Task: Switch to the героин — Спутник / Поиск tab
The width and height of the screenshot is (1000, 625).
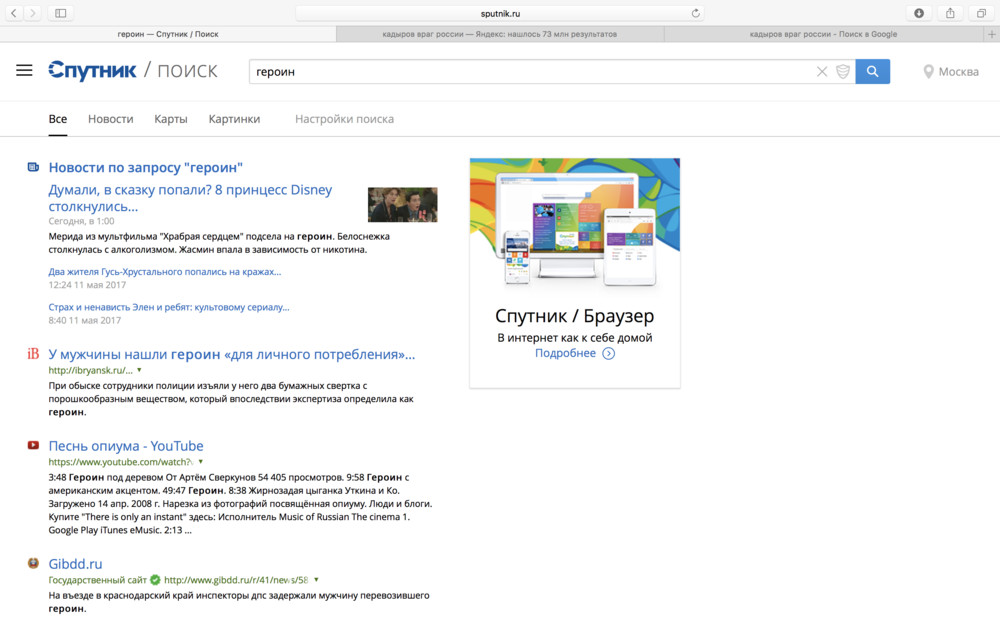Action: 168,34
